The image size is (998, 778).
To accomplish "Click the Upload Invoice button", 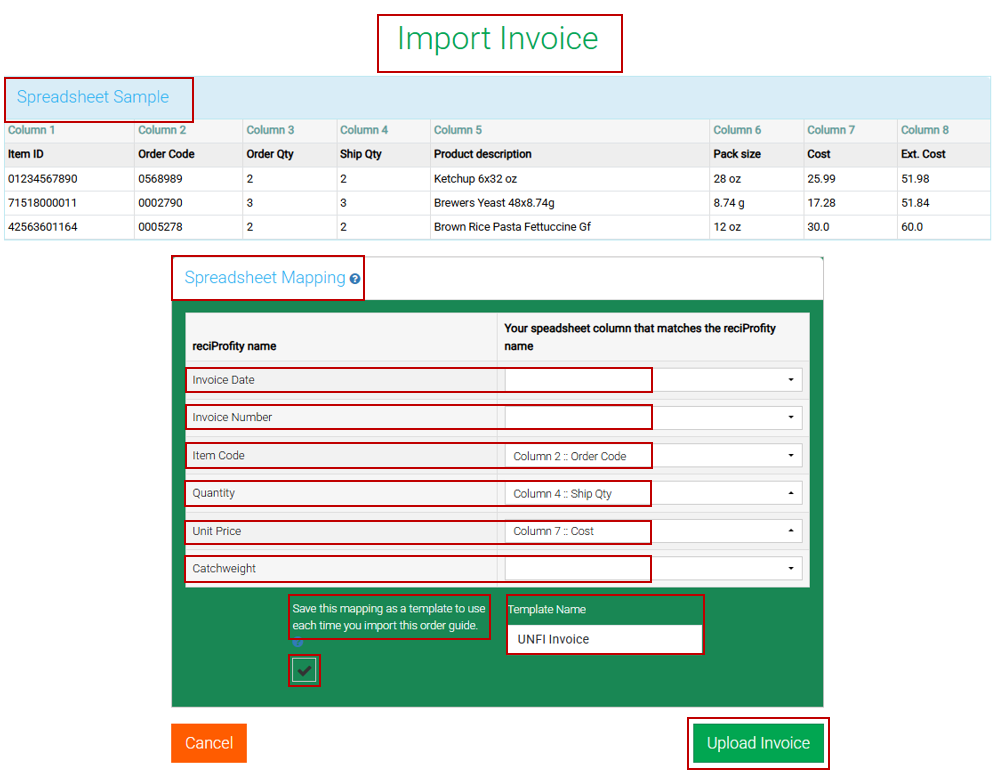I will click(758, 743).
